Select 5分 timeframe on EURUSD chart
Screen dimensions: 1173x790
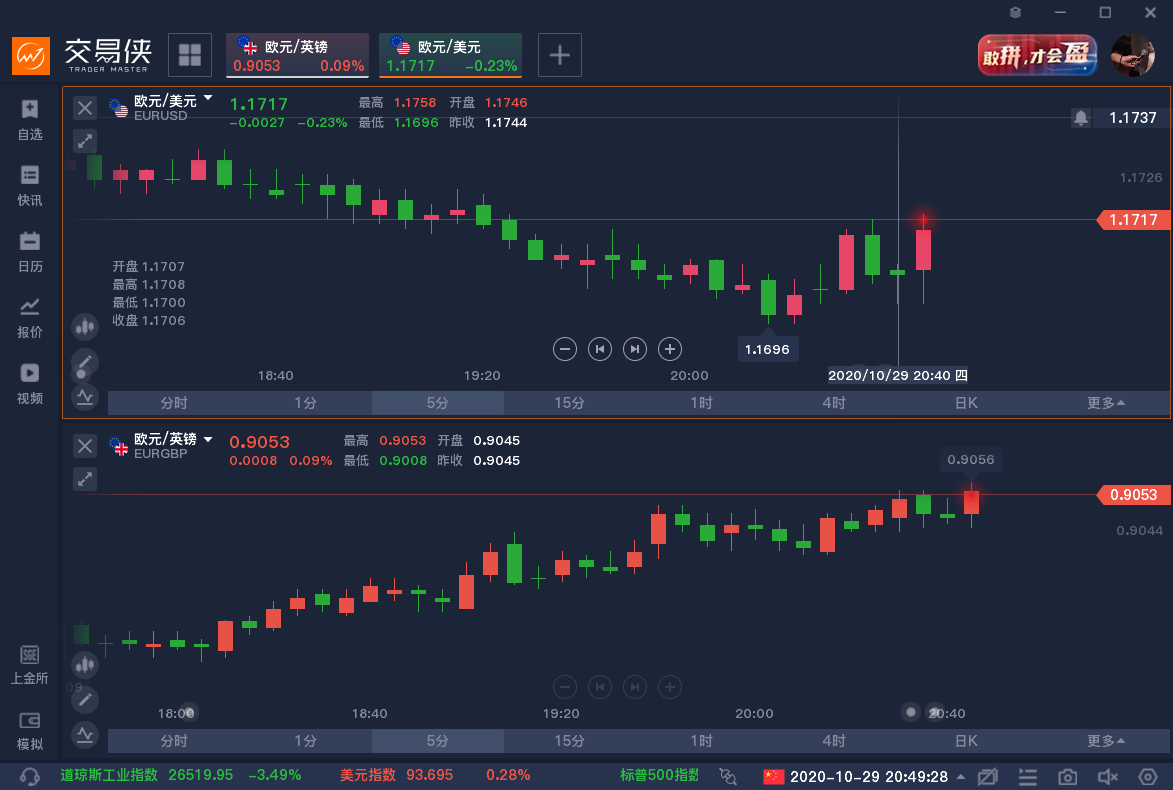point(438,402)
